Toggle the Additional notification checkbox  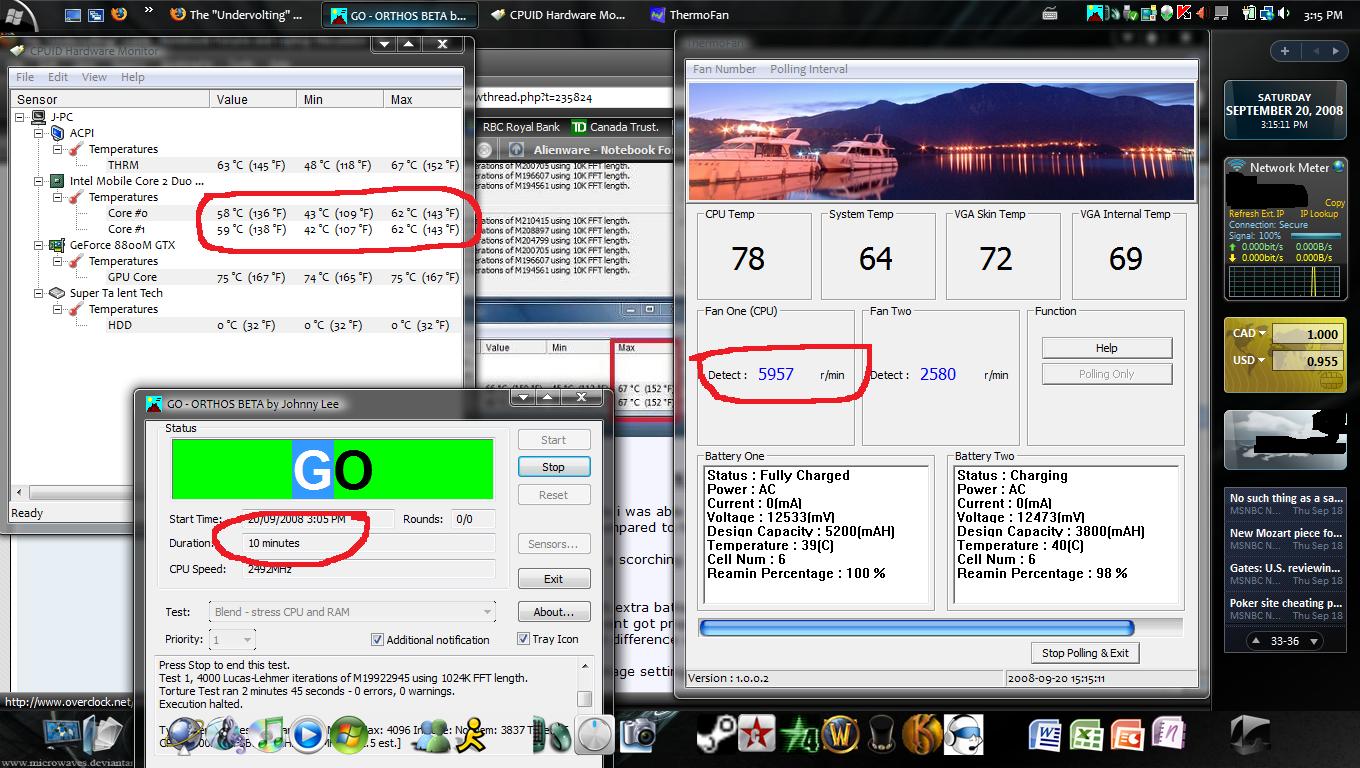pos(377,639)
